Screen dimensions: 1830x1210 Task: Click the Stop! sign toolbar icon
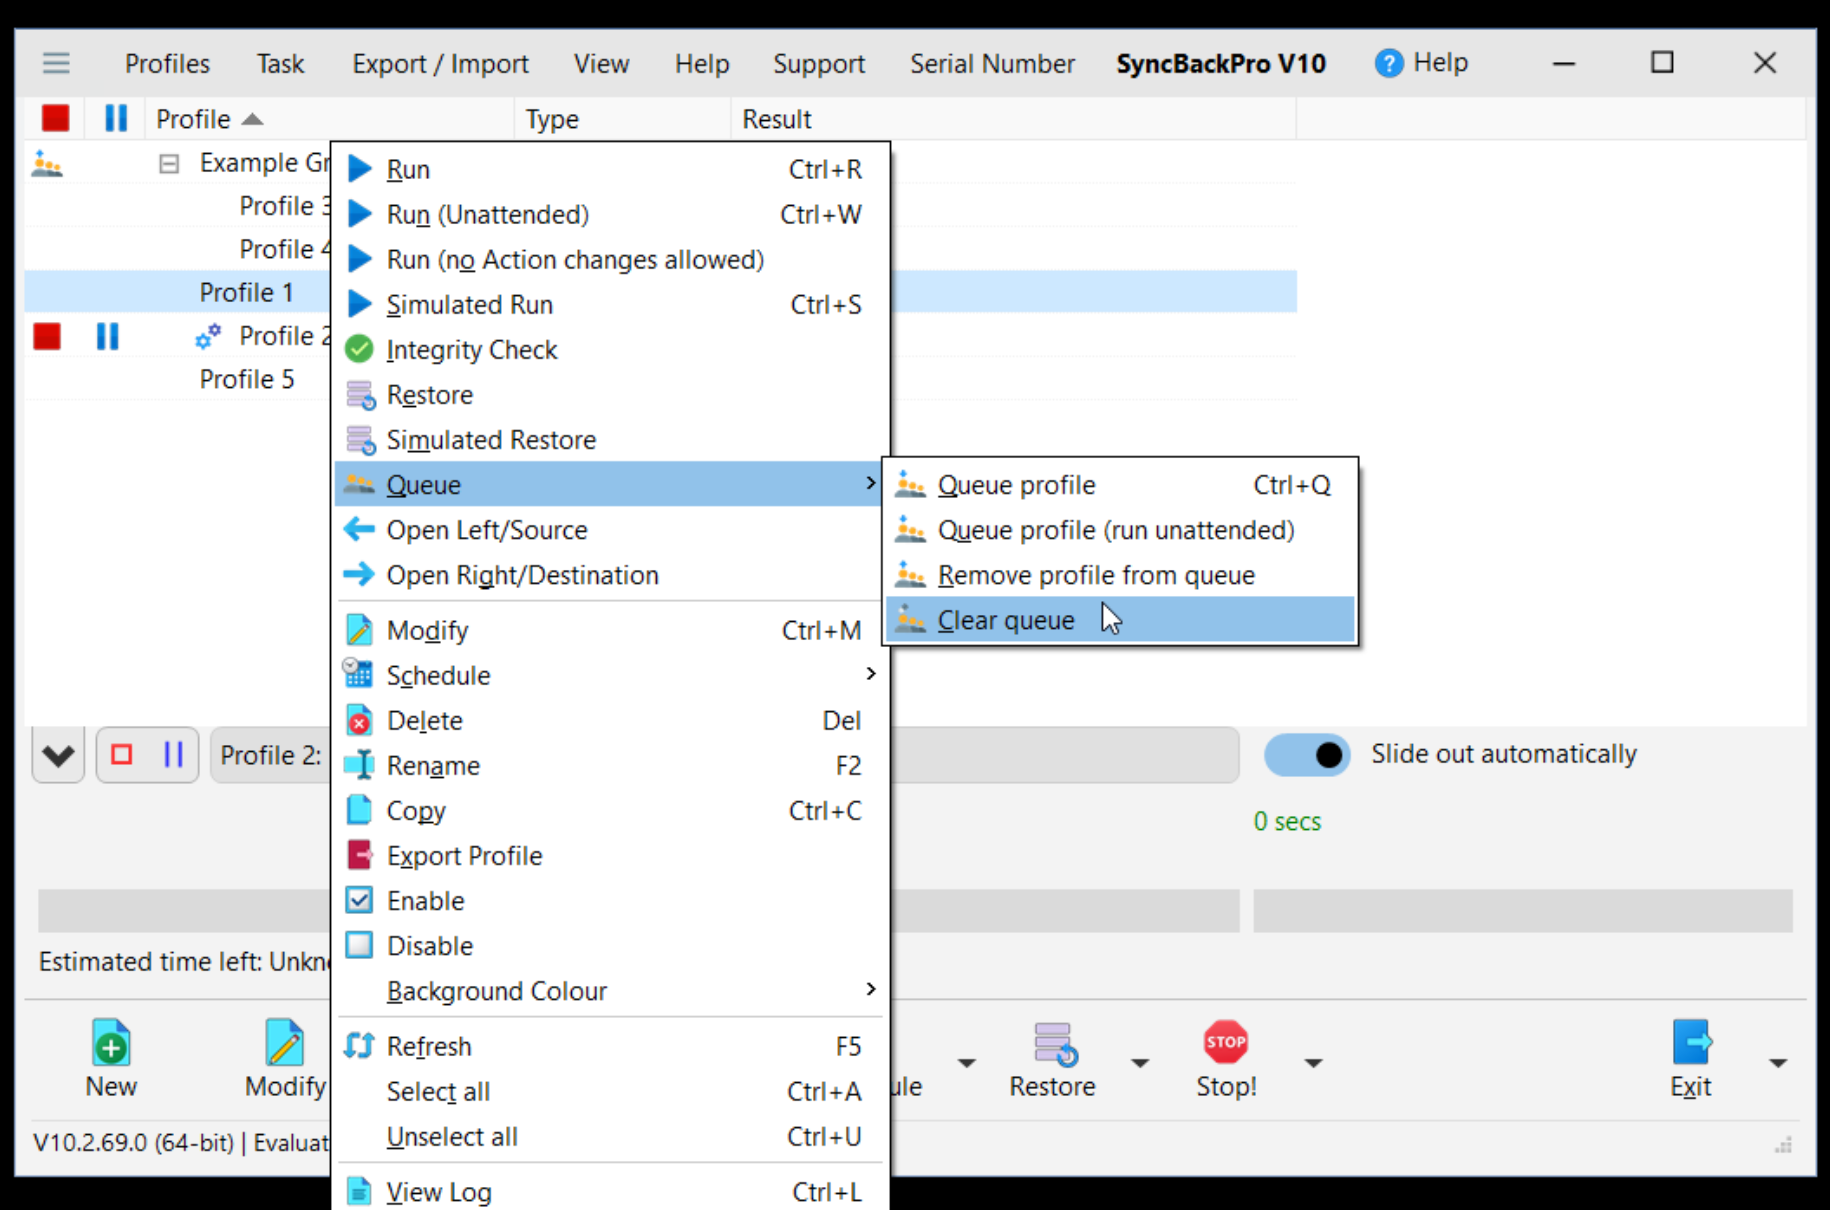1226,1042
